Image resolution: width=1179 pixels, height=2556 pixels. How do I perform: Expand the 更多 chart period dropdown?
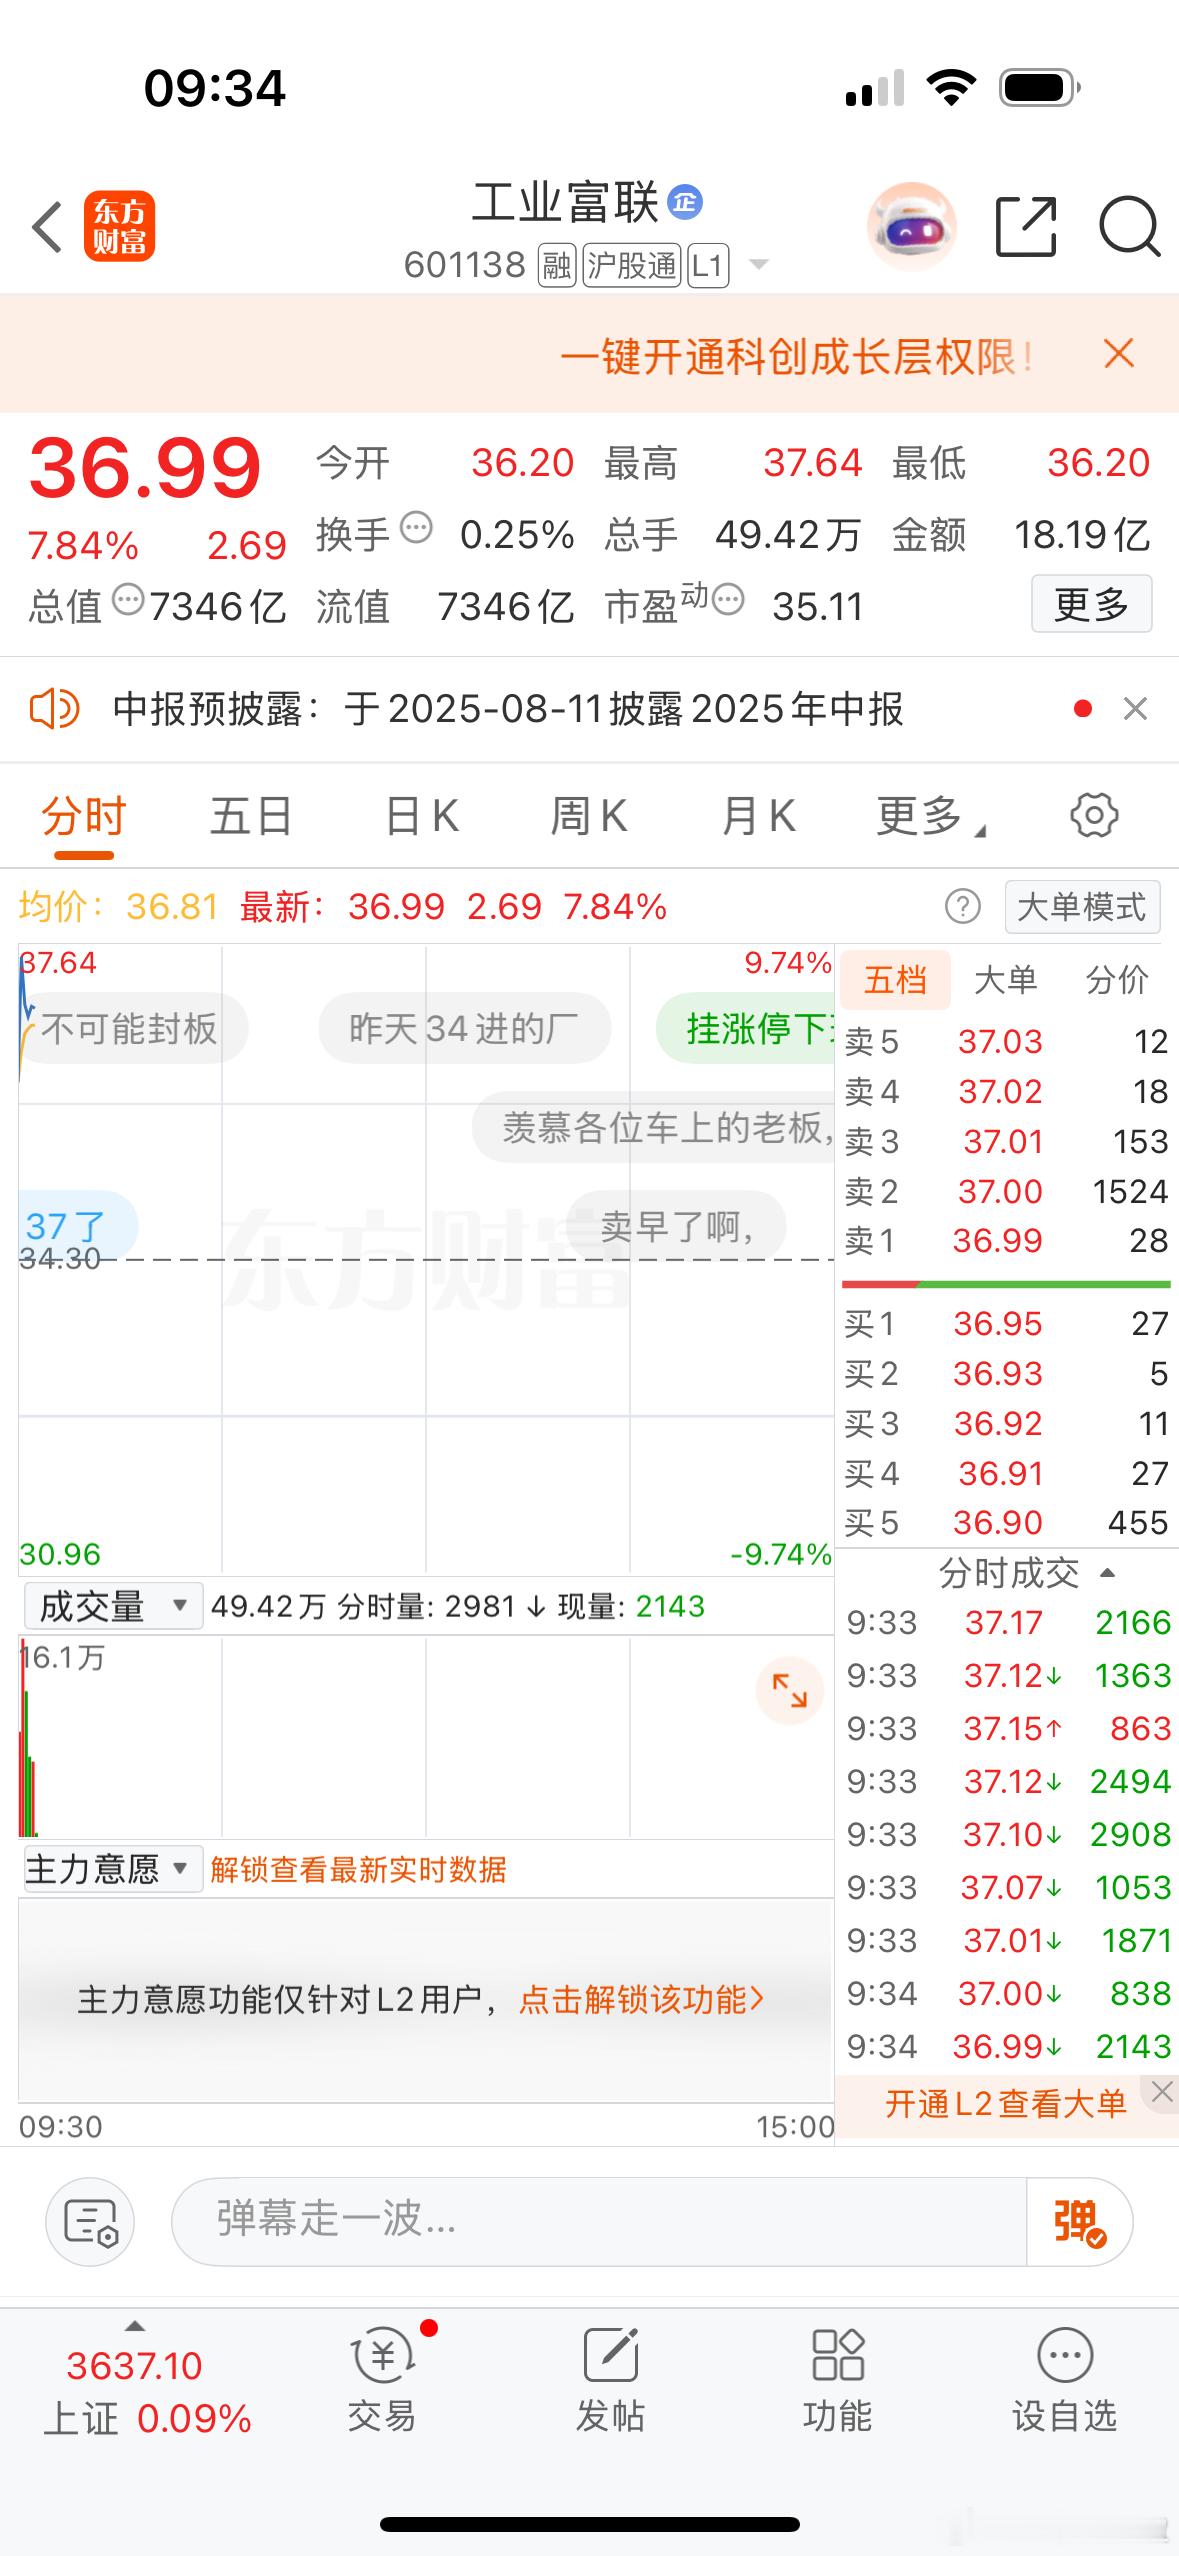(x=930, y=816)
